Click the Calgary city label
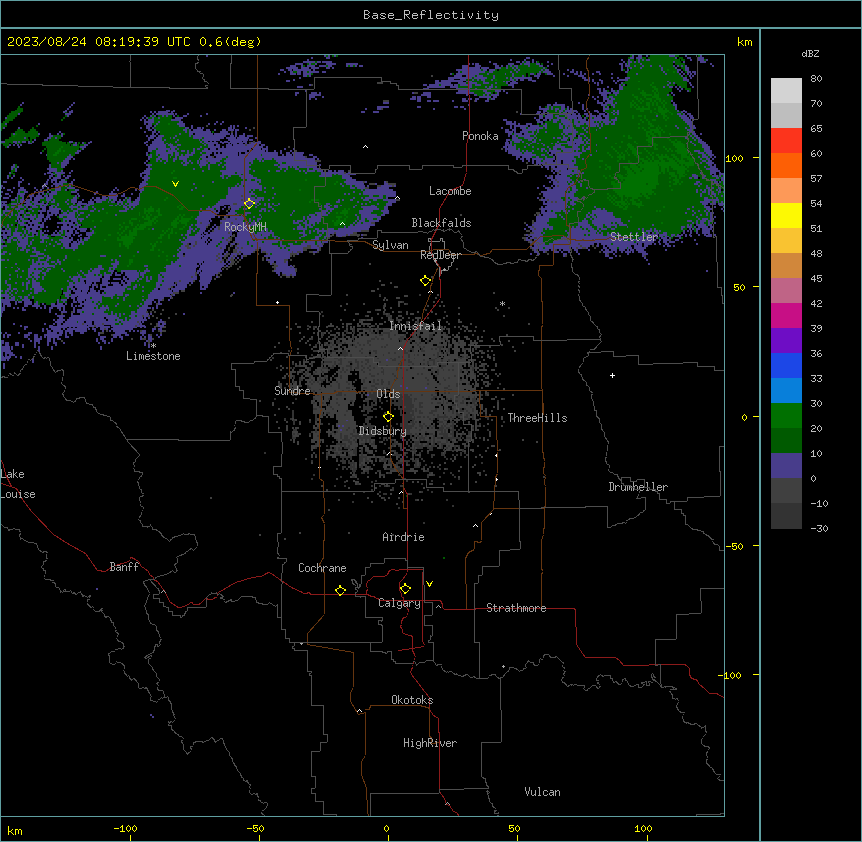Viewport: 862px width, 842px height. [399, 603]
